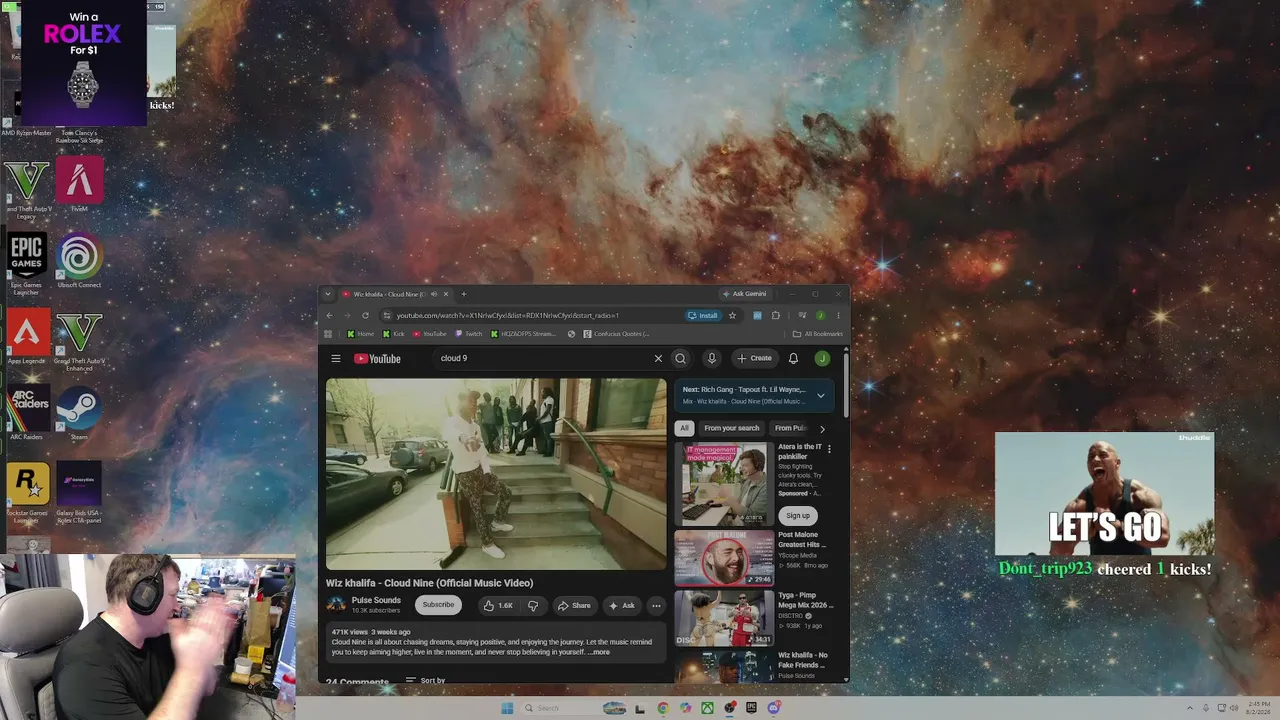Expand the Mix playlist panel chevron
The height and width of the screenshot is (720, 1280).
point(821,395)
